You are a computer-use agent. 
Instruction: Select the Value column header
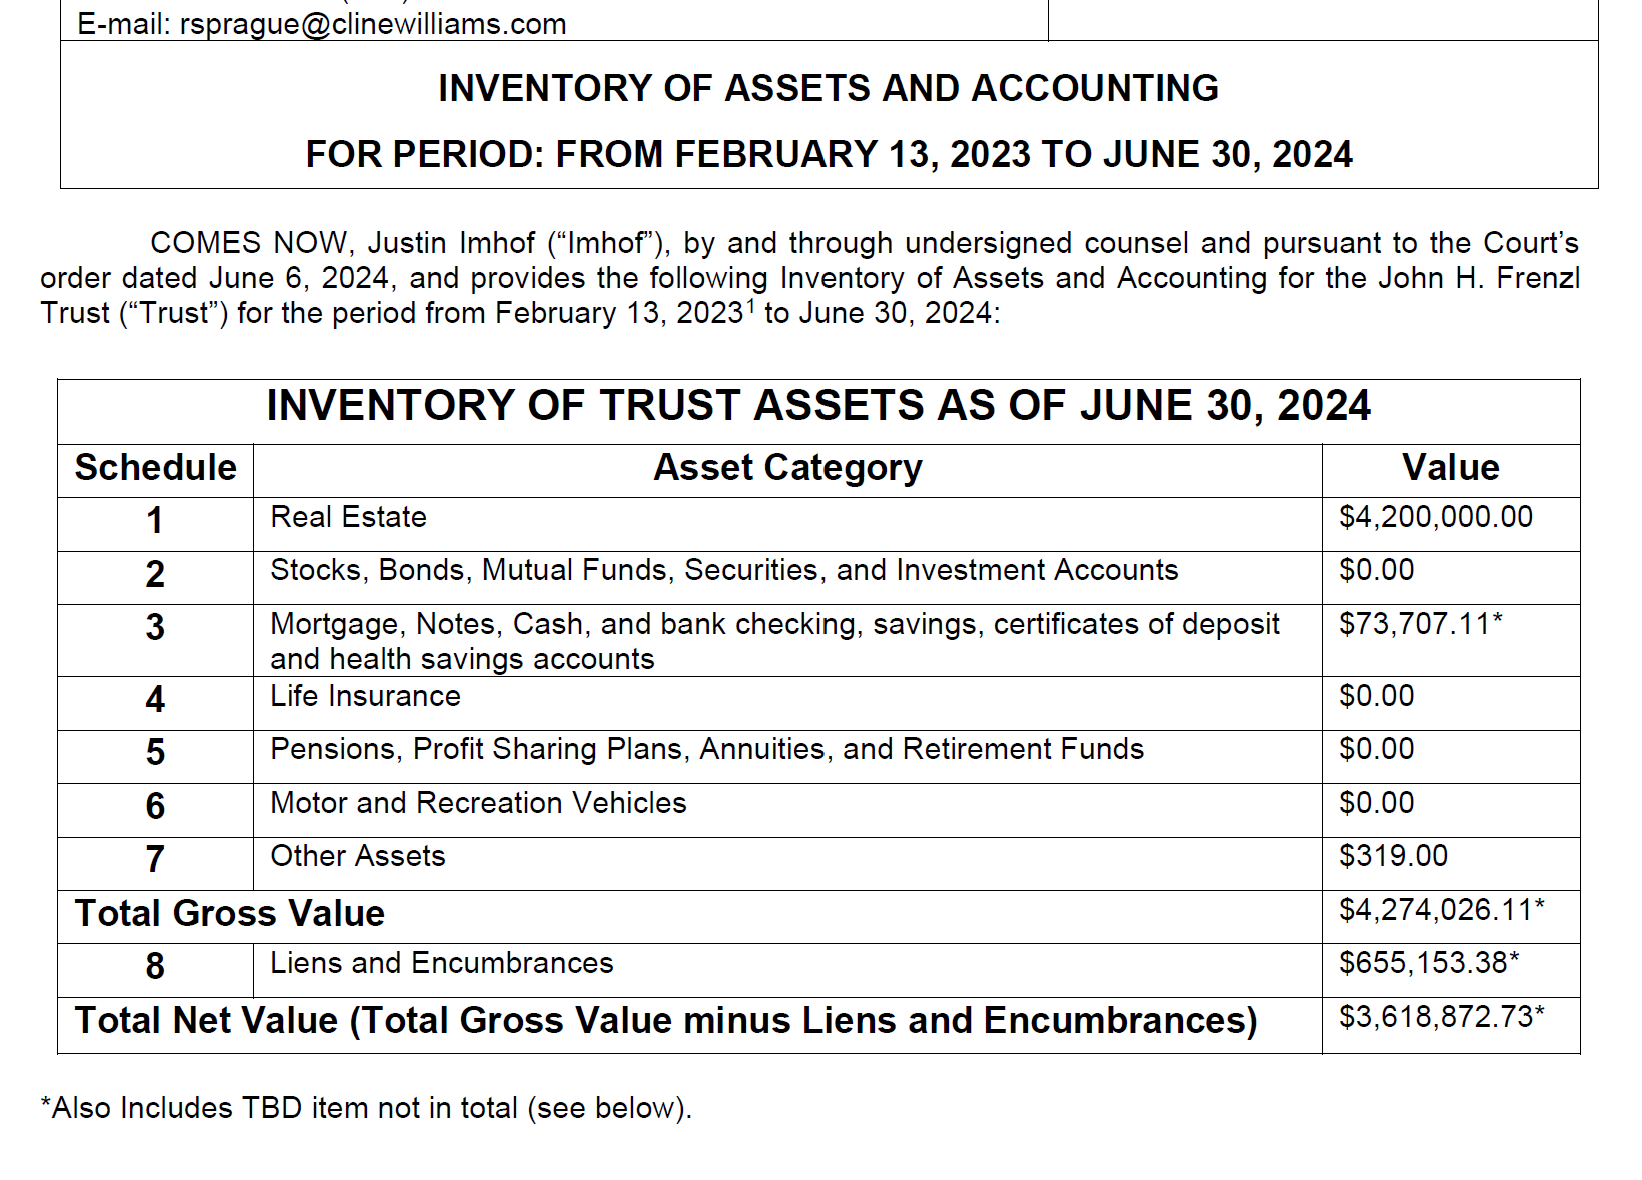pyautogui.click(x=1451, y=468)
